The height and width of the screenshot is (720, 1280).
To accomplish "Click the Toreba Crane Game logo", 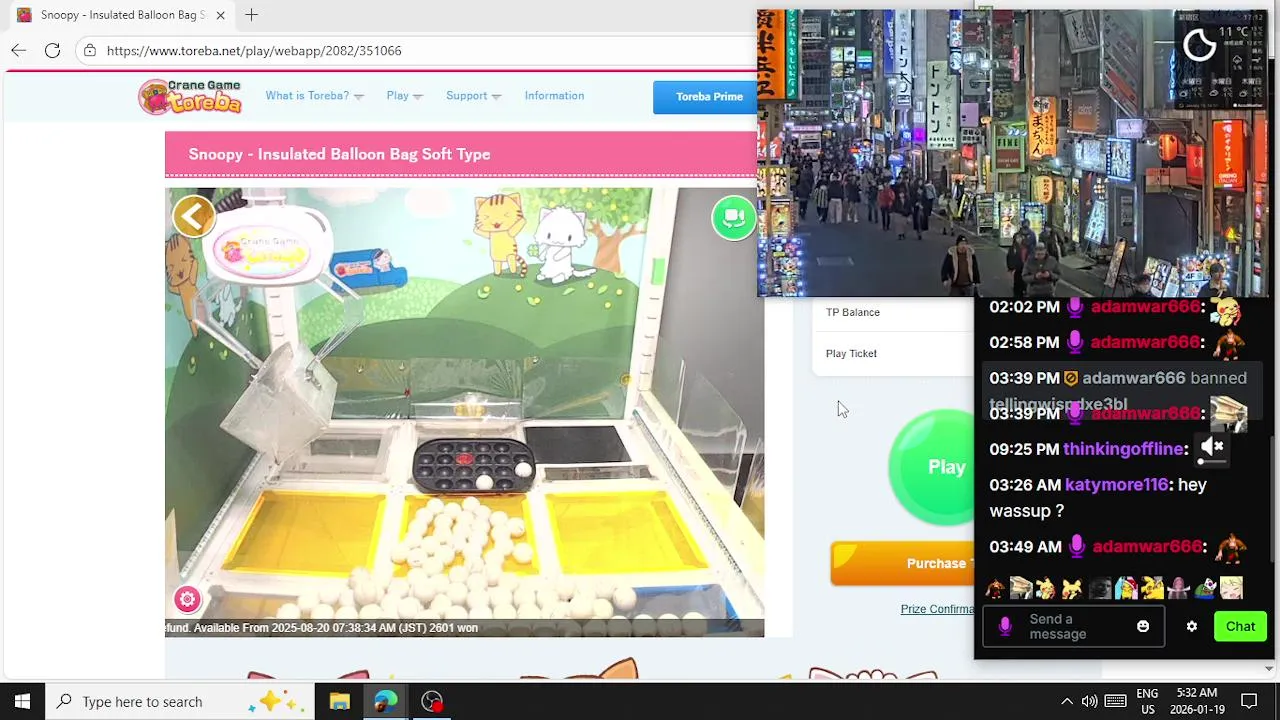I will (x=190, y=97).
